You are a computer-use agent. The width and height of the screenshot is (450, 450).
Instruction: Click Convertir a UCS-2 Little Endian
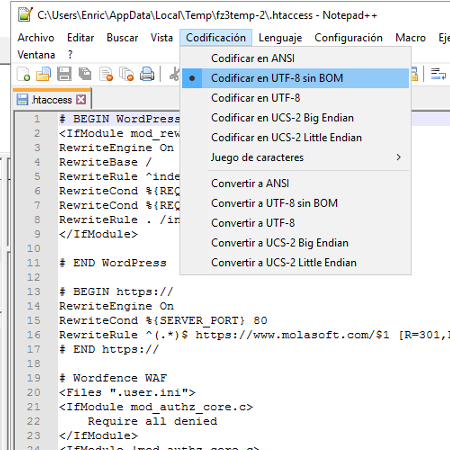click(x=295, y=262)
